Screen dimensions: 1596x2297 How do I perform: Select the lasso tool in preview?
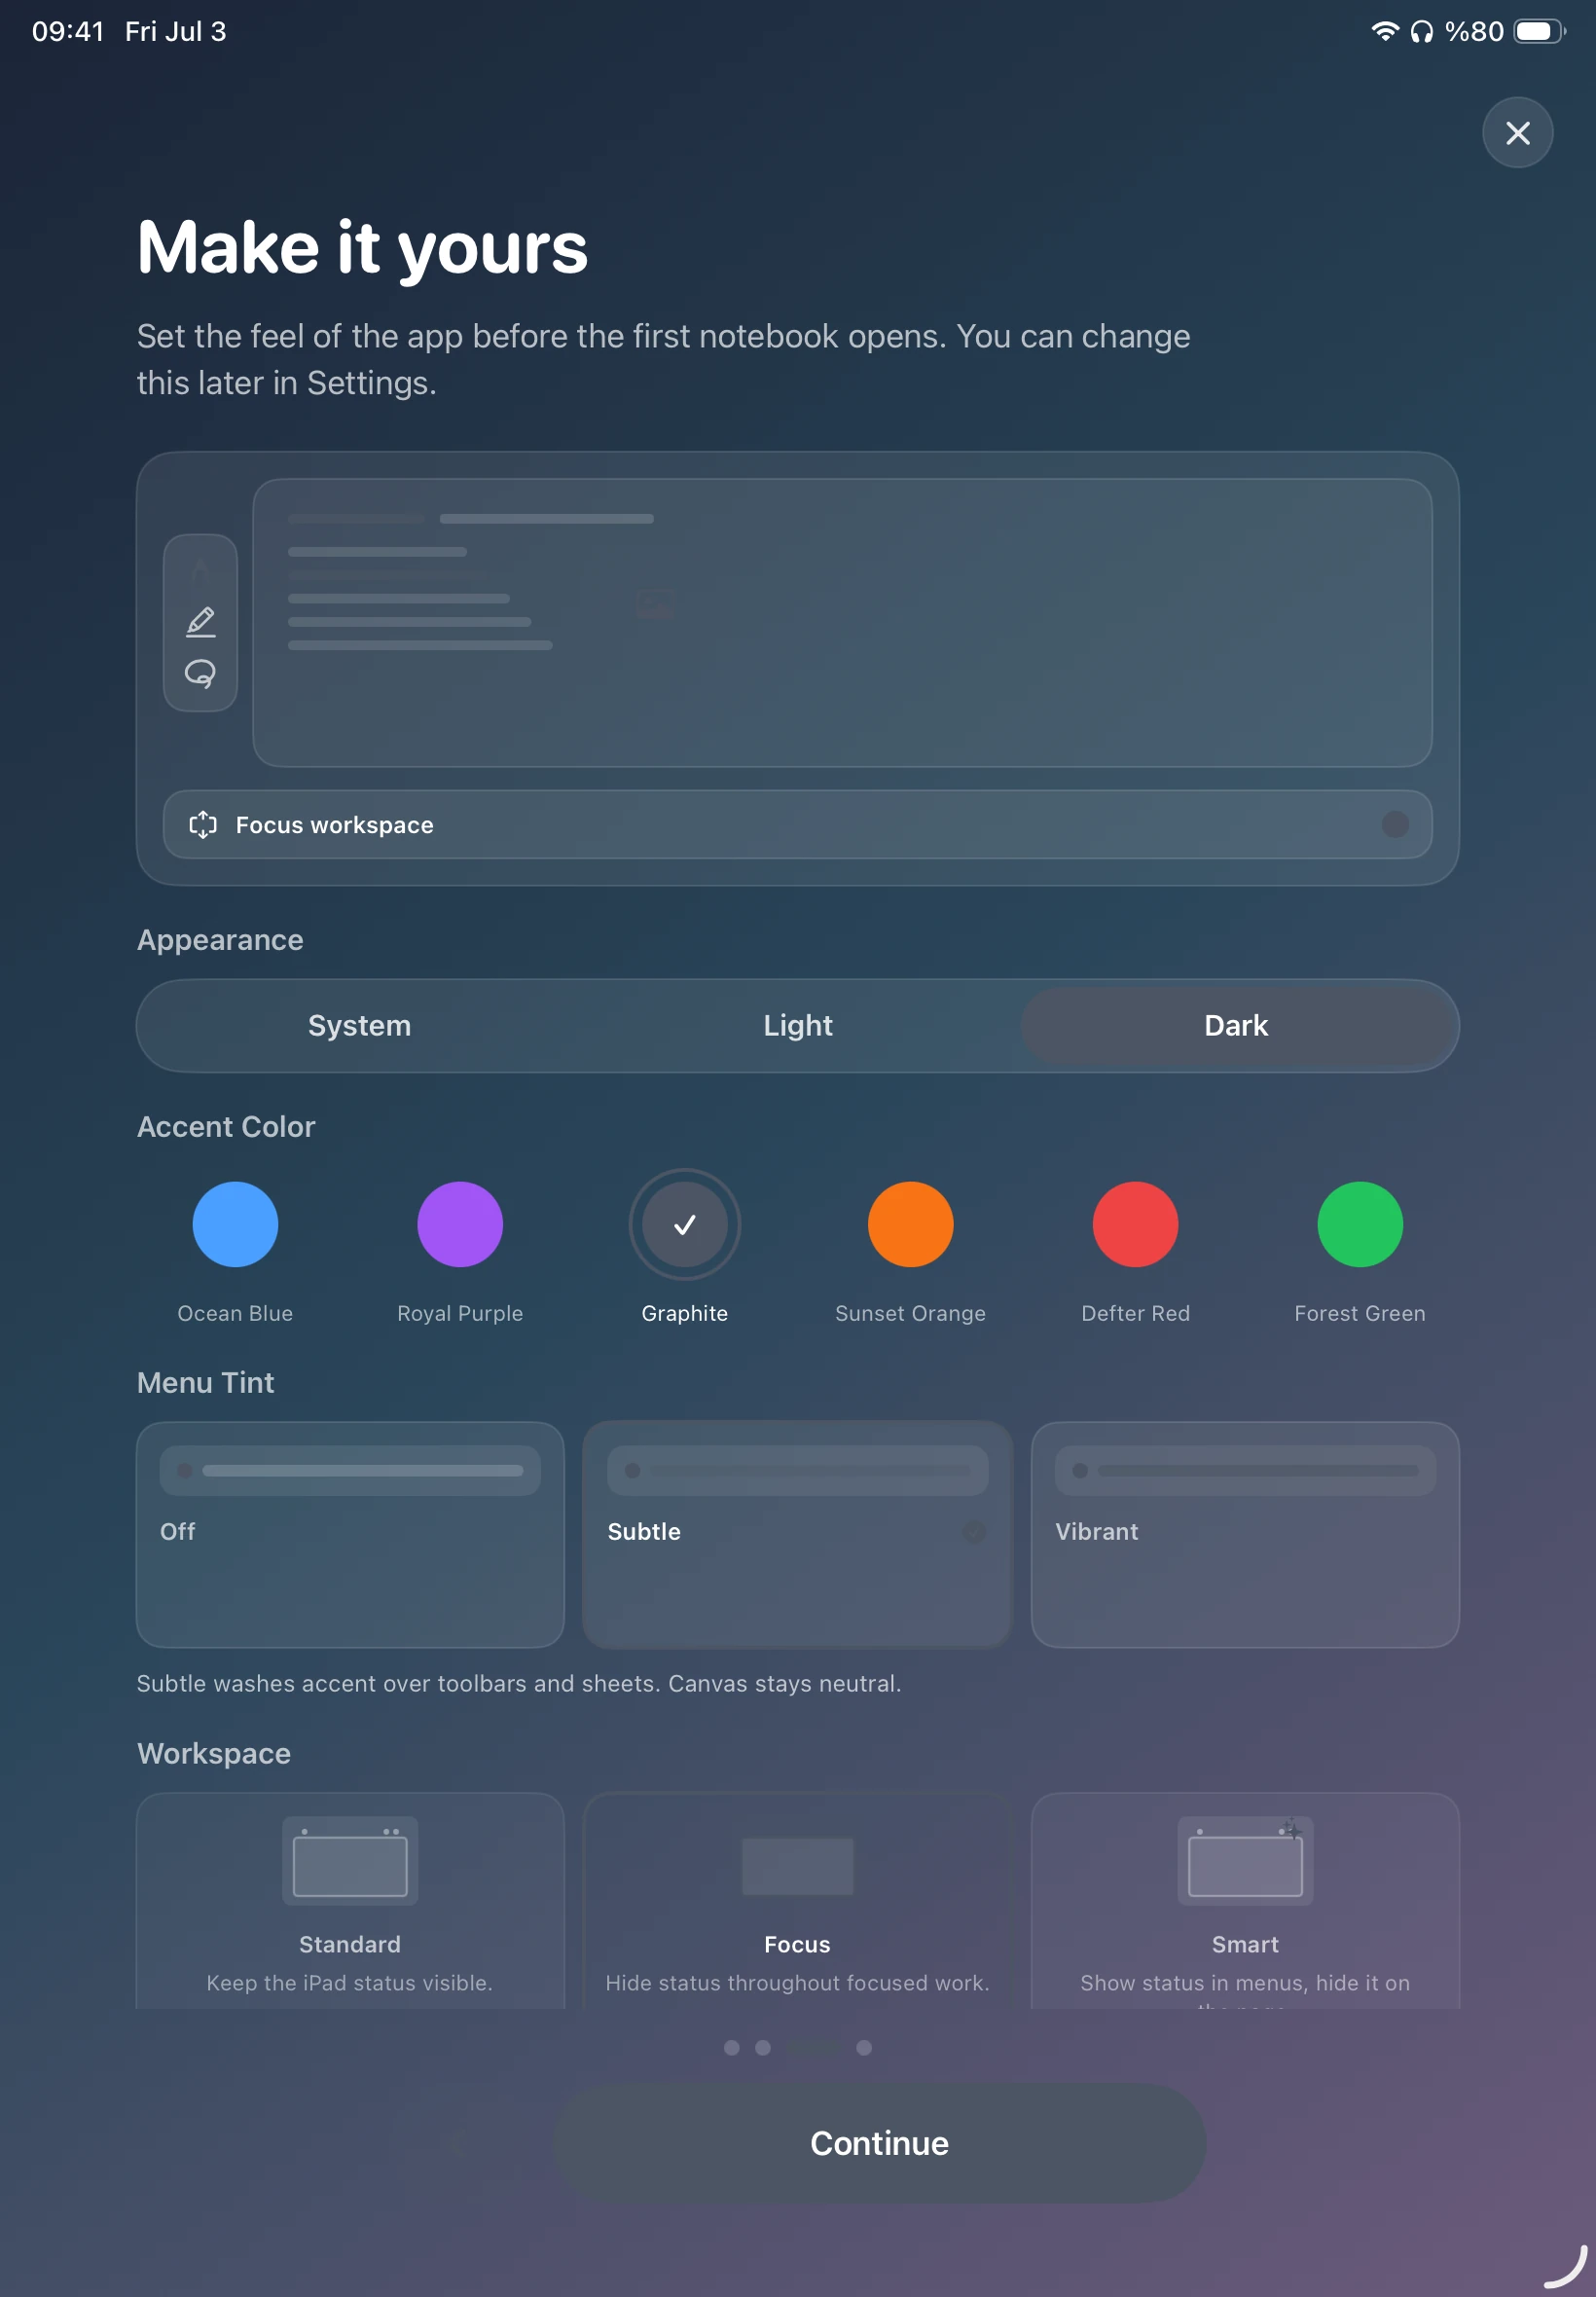200,674
